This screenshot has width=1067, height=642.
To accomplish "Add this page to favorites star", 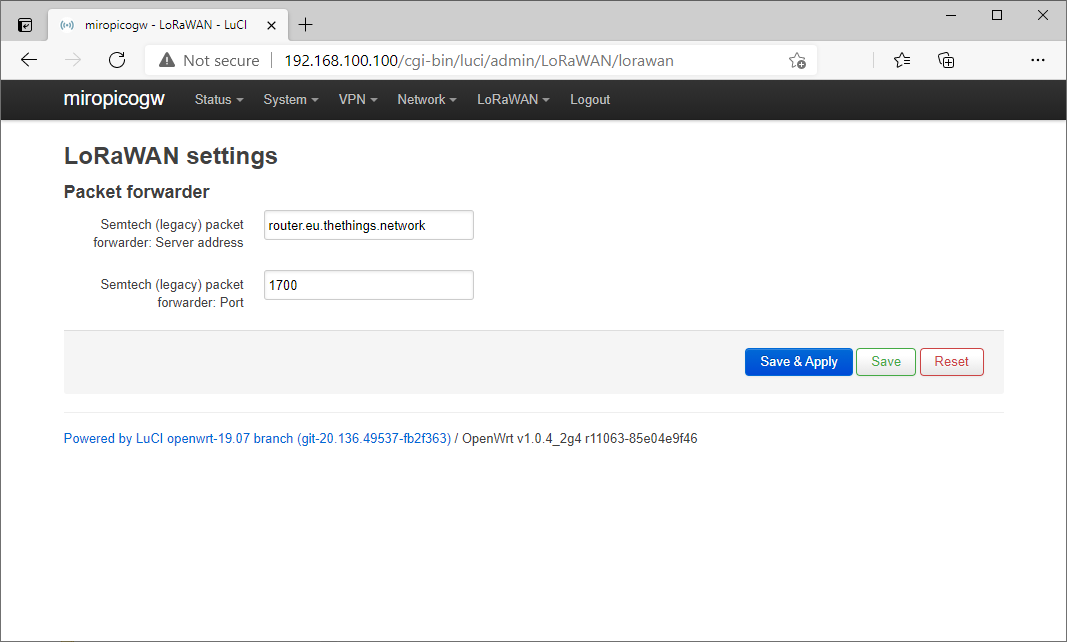I will click(x=797, y=60).
